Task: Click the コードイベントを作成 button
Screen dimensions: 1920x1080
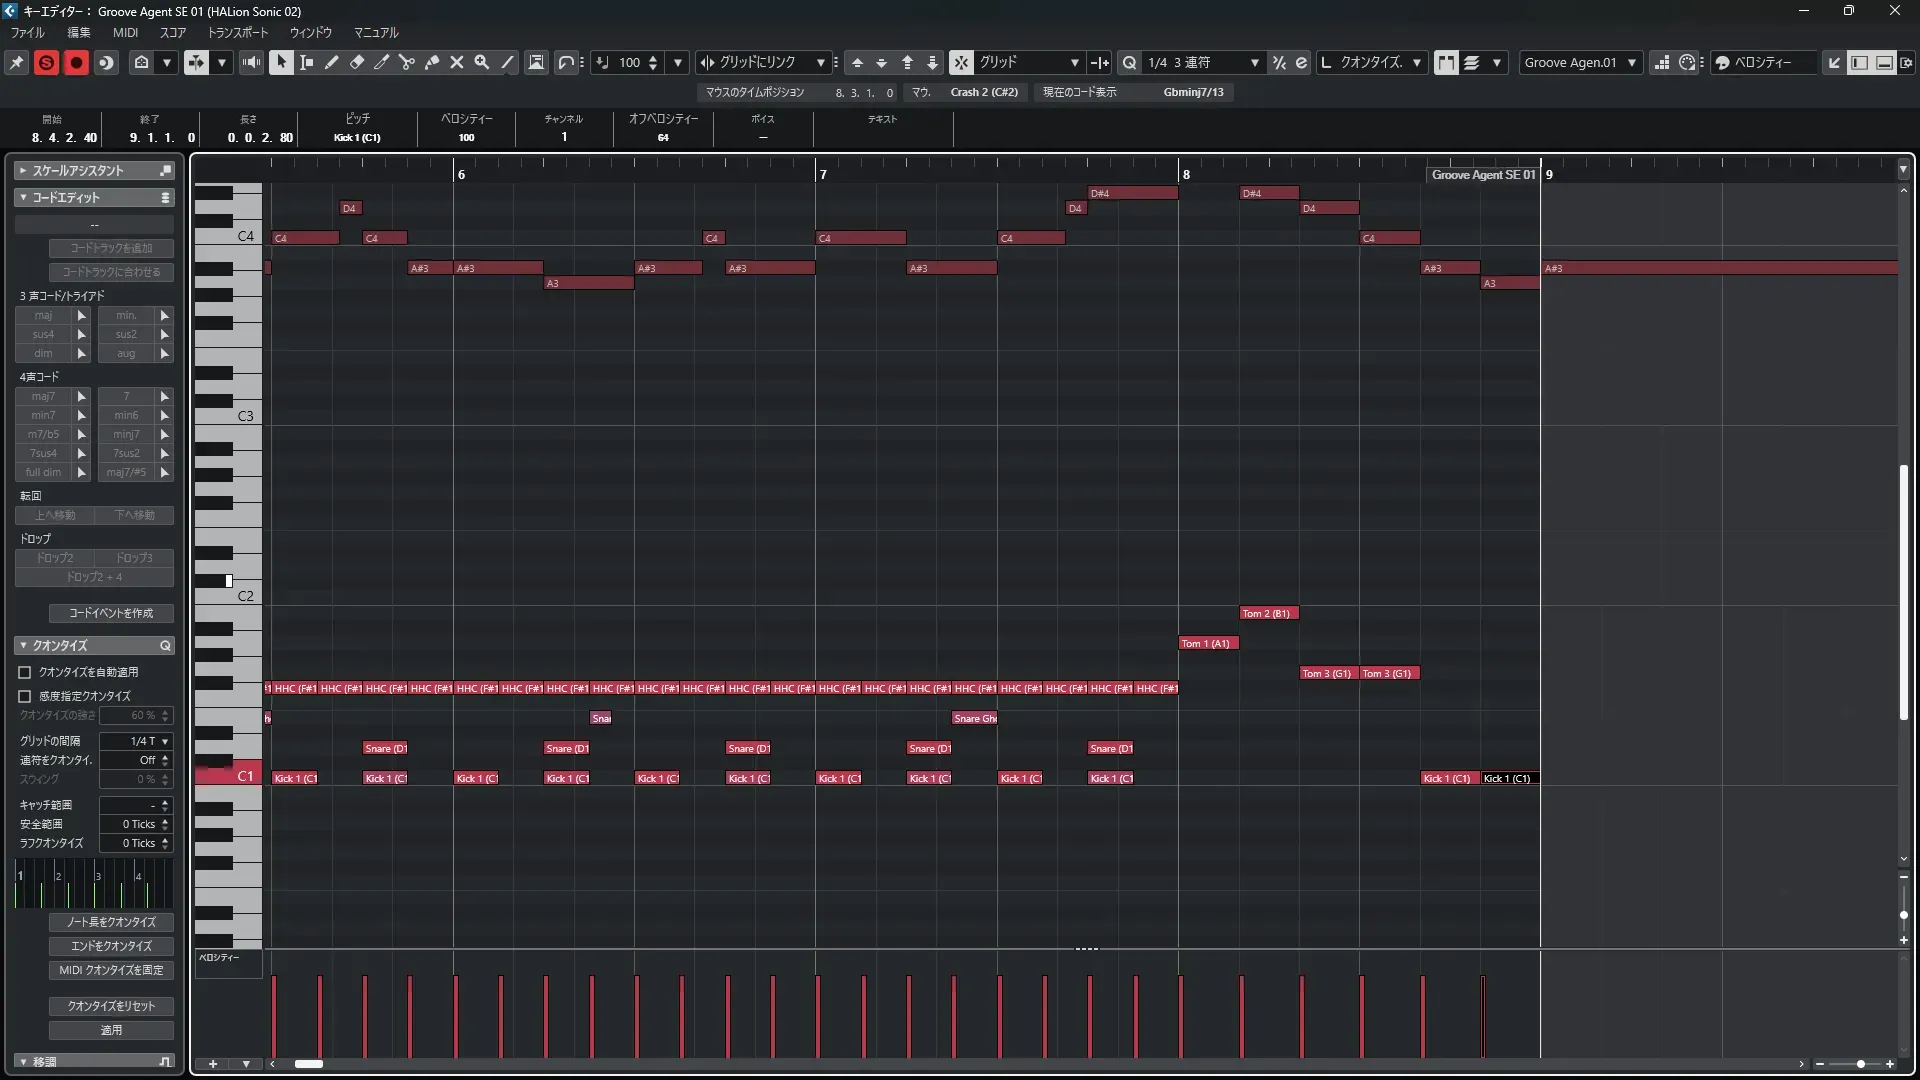Action: click(111, 613)
